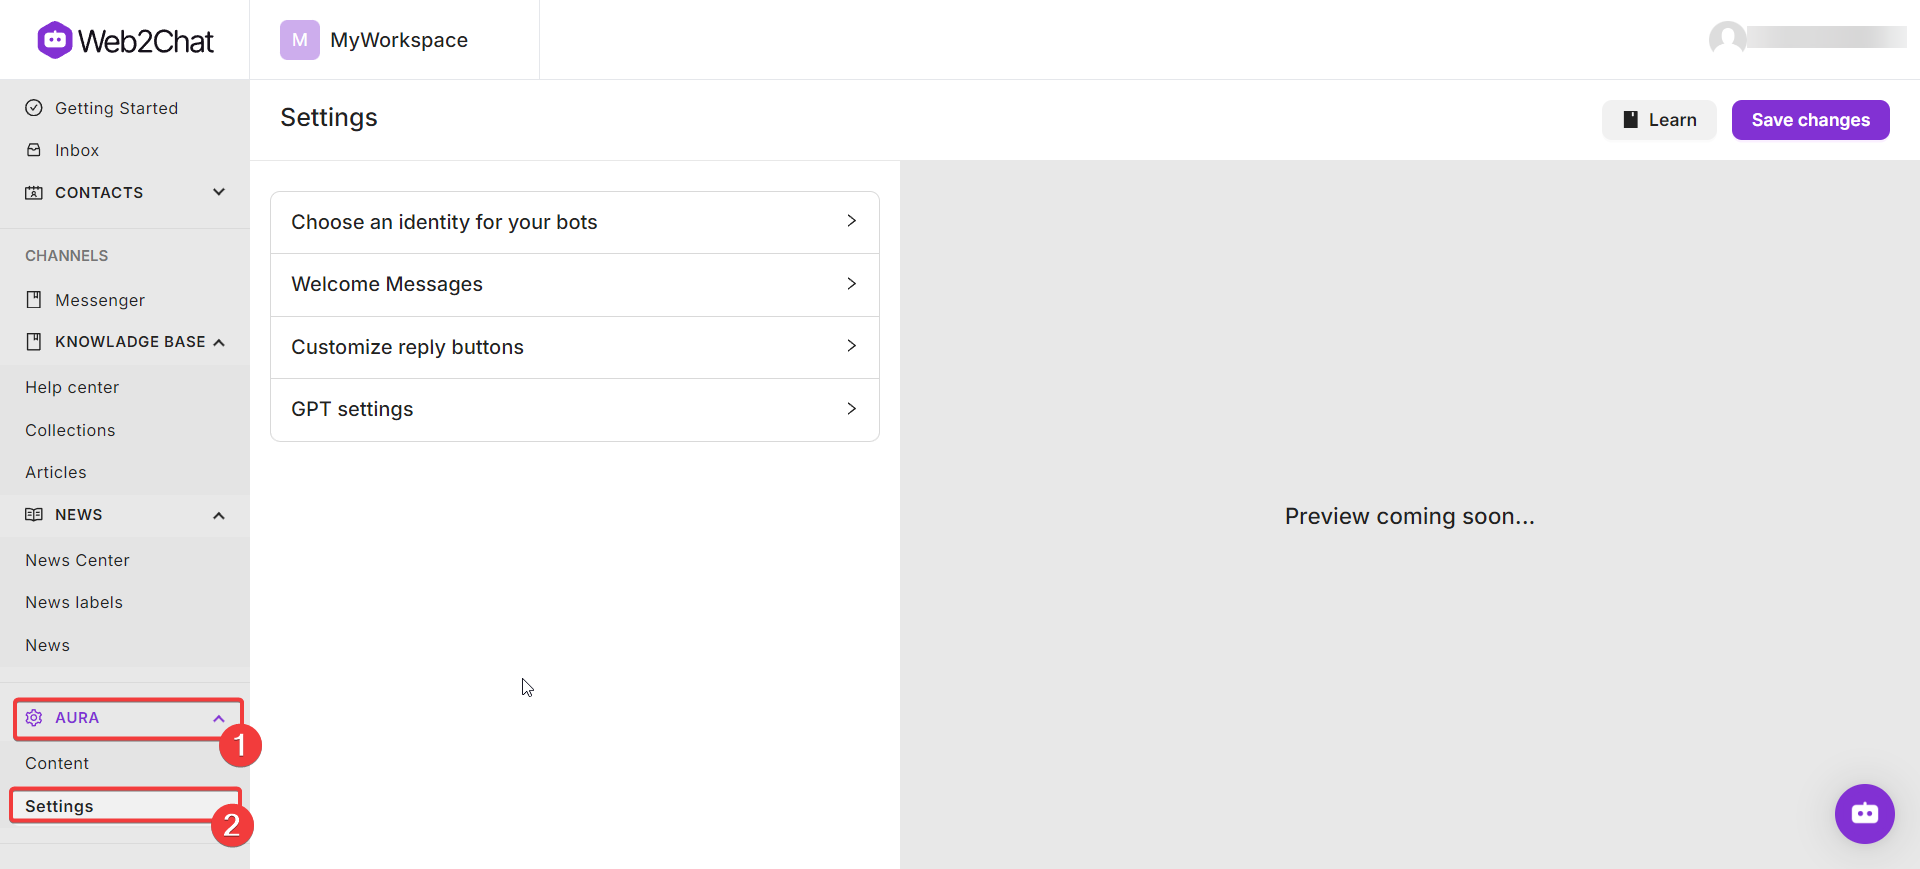The width and height of the screenshot is (1920, 869).
Task: Open Collections in sidebar
Action: click(x=70, y=430)
